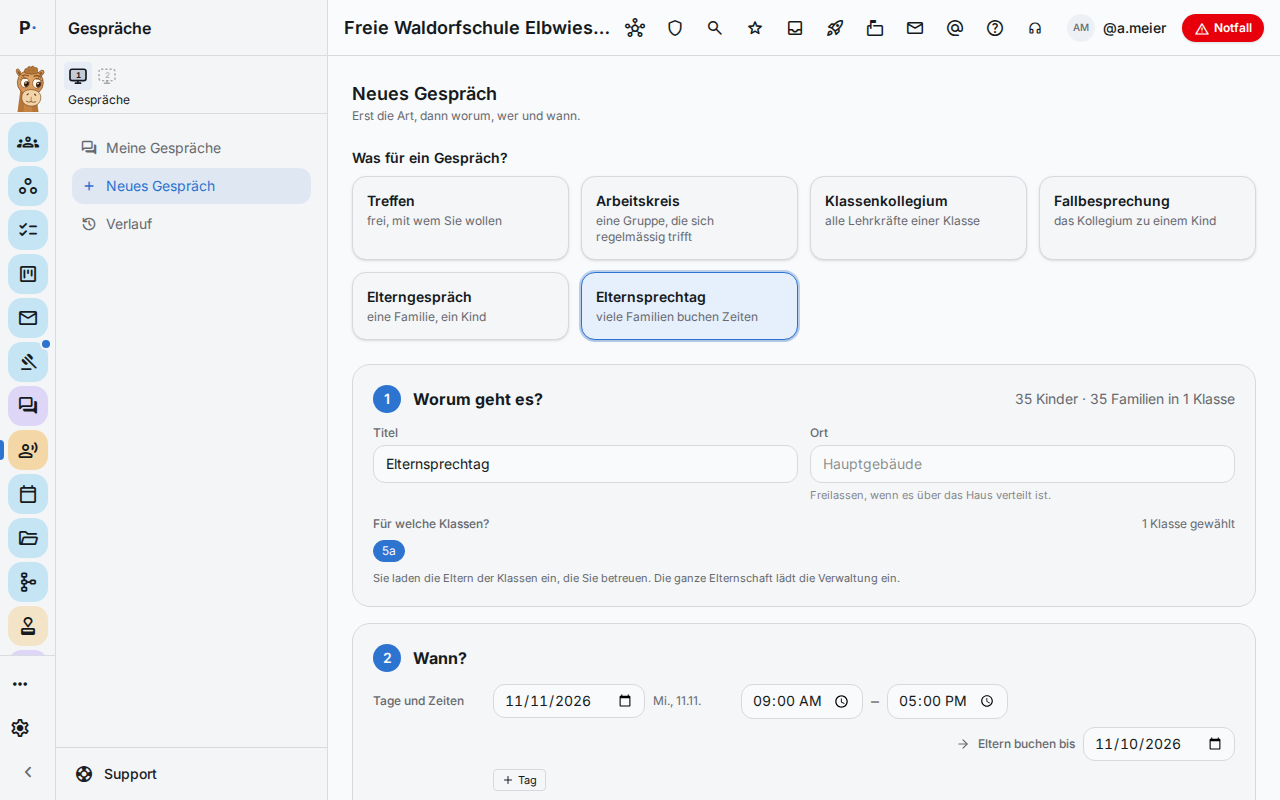Select the Arbeitskreis conversation type
The height and width of the screenshot is (800, 1280).
click(x=689, y=218)
